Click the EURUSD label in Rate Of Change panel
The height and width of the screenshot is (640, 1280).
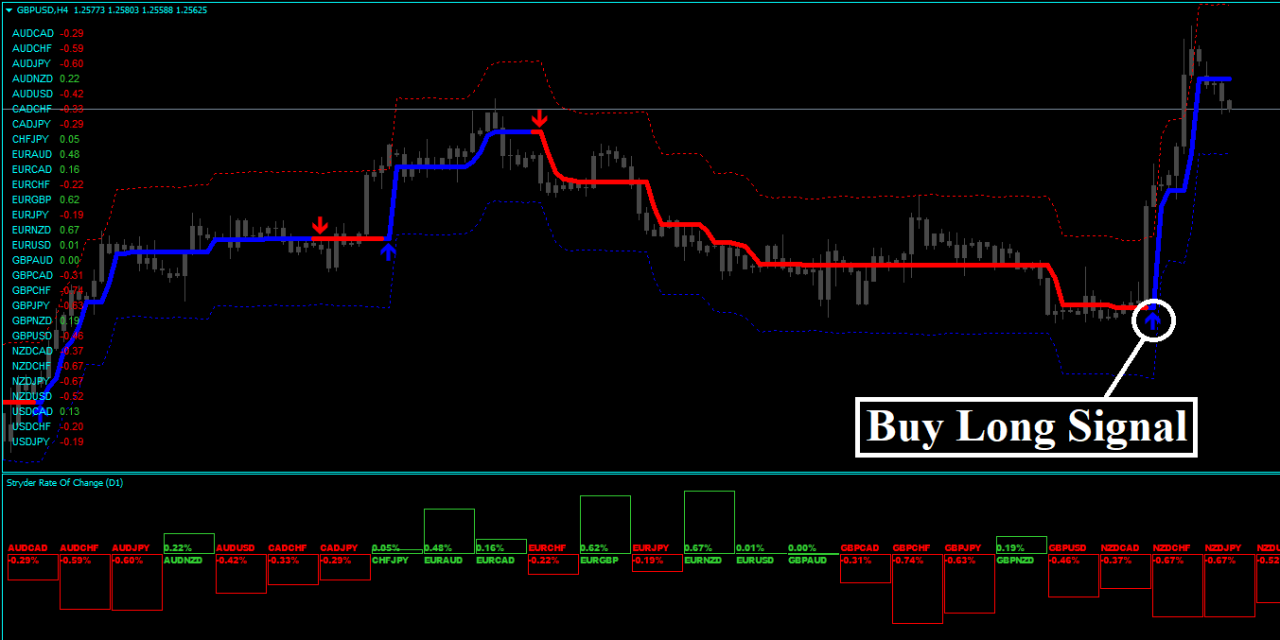pos(755,560)
